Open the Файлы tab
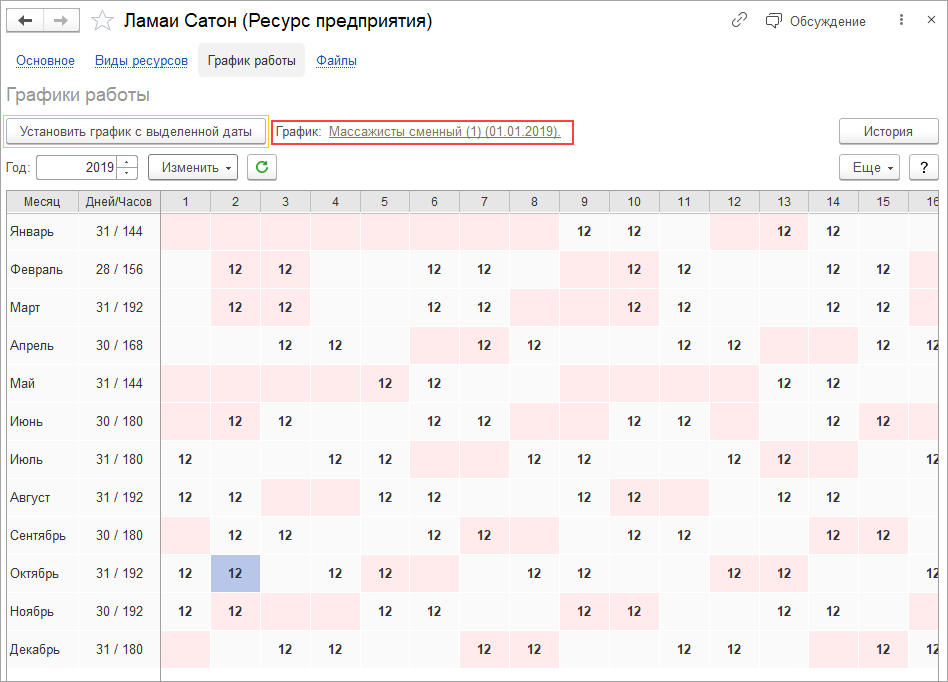 (337, 61)
